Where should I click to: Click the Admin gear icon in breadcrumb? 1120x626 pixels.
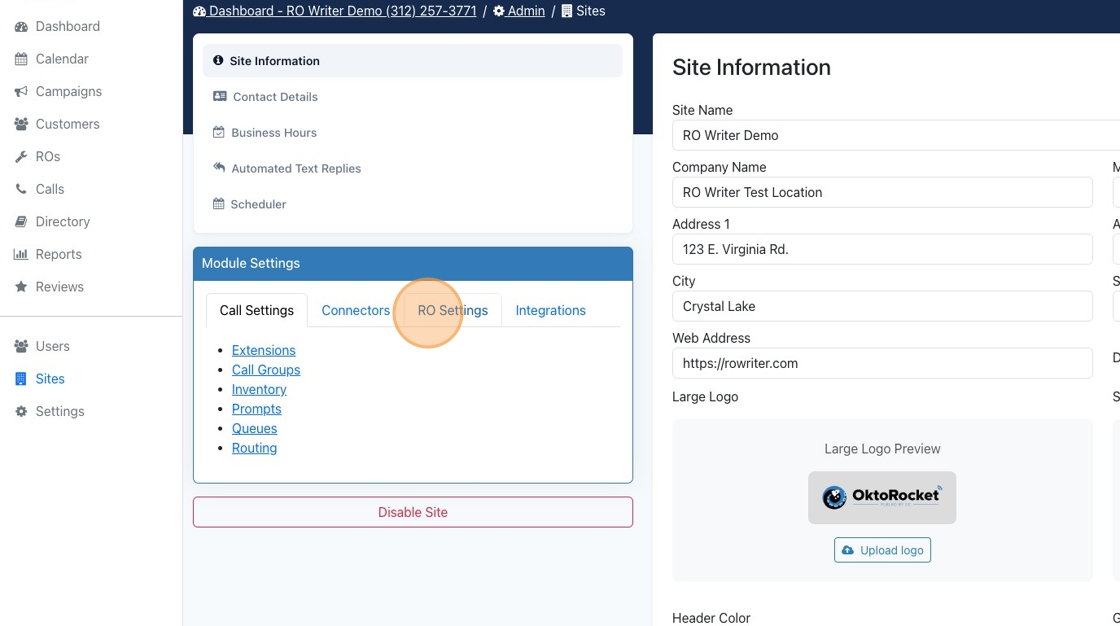499,11
